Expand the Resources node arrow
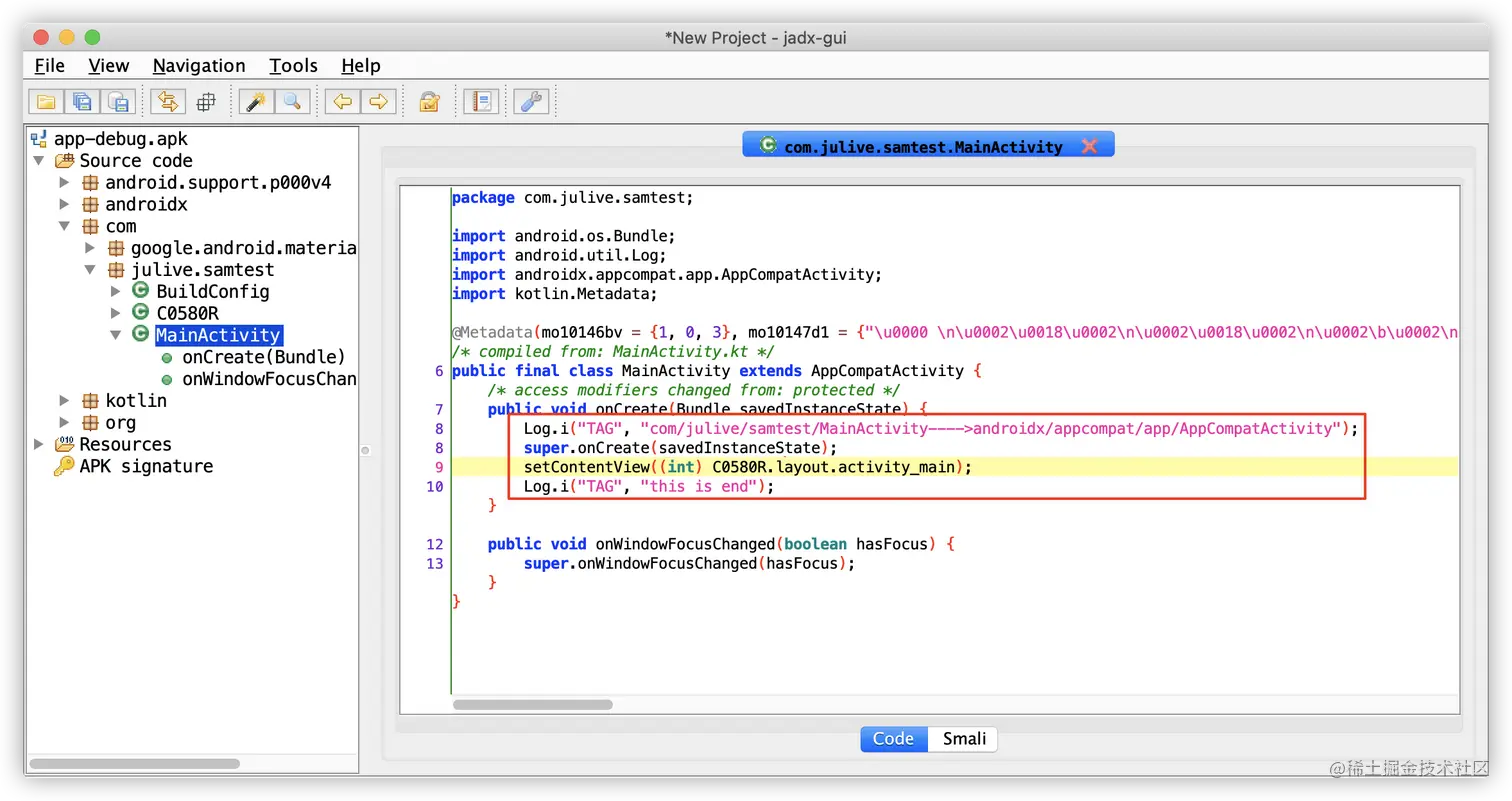 tap(39, 444)
